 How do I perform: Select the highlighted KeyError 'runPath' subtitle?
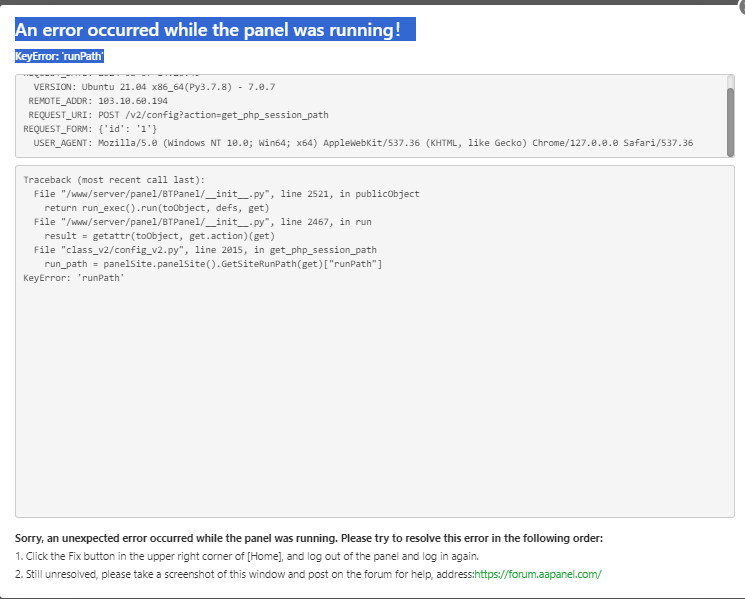pyautogui.click(x=60, y=57)
